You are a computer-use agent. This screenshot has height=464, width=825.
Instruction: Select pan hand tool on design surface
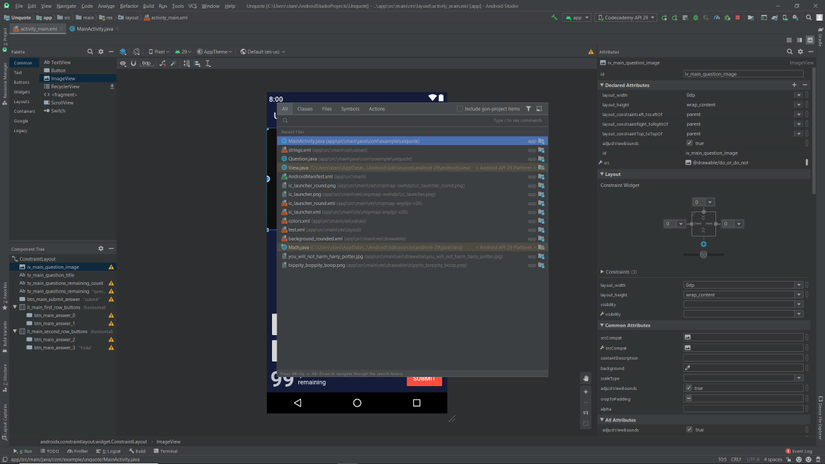(x=586, y=378)
